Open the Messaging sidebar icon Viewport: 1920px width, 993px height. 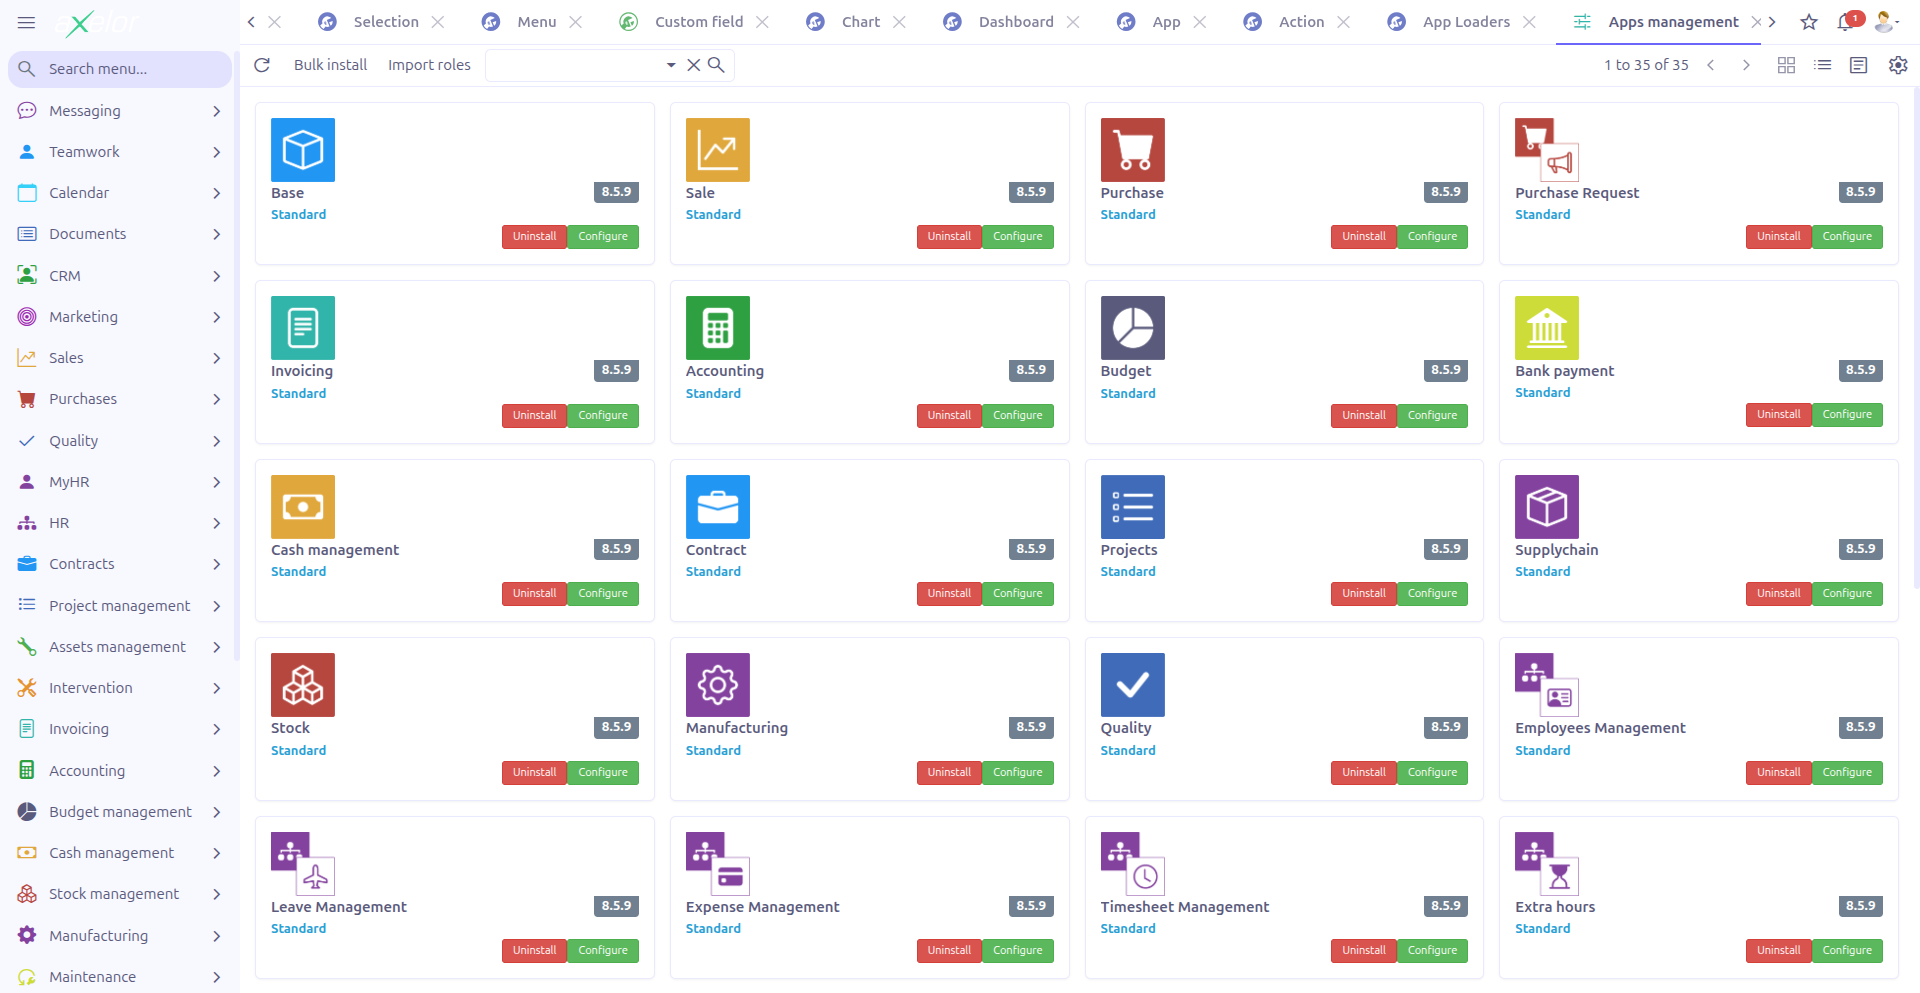pyautogui.click(x=27, y=110)
